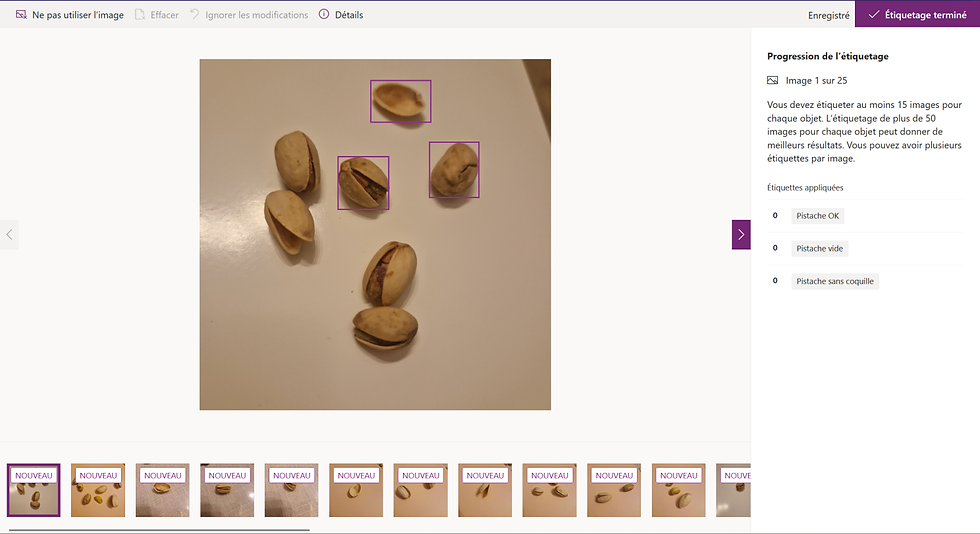Open the fourth thumbnail in the filmstrip
Viewport: 980px width, 534px height.
tap(227, 490)
